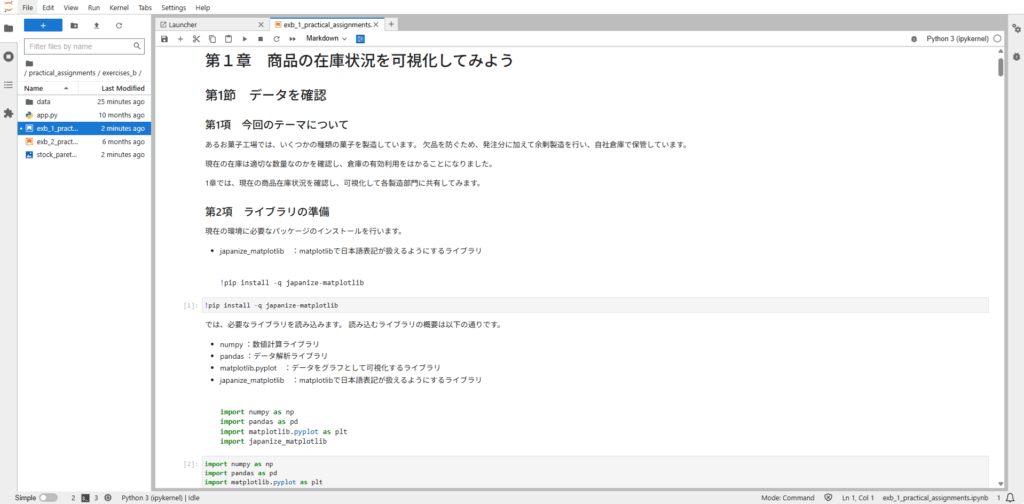Open the Kernel menu

point(118,7)
